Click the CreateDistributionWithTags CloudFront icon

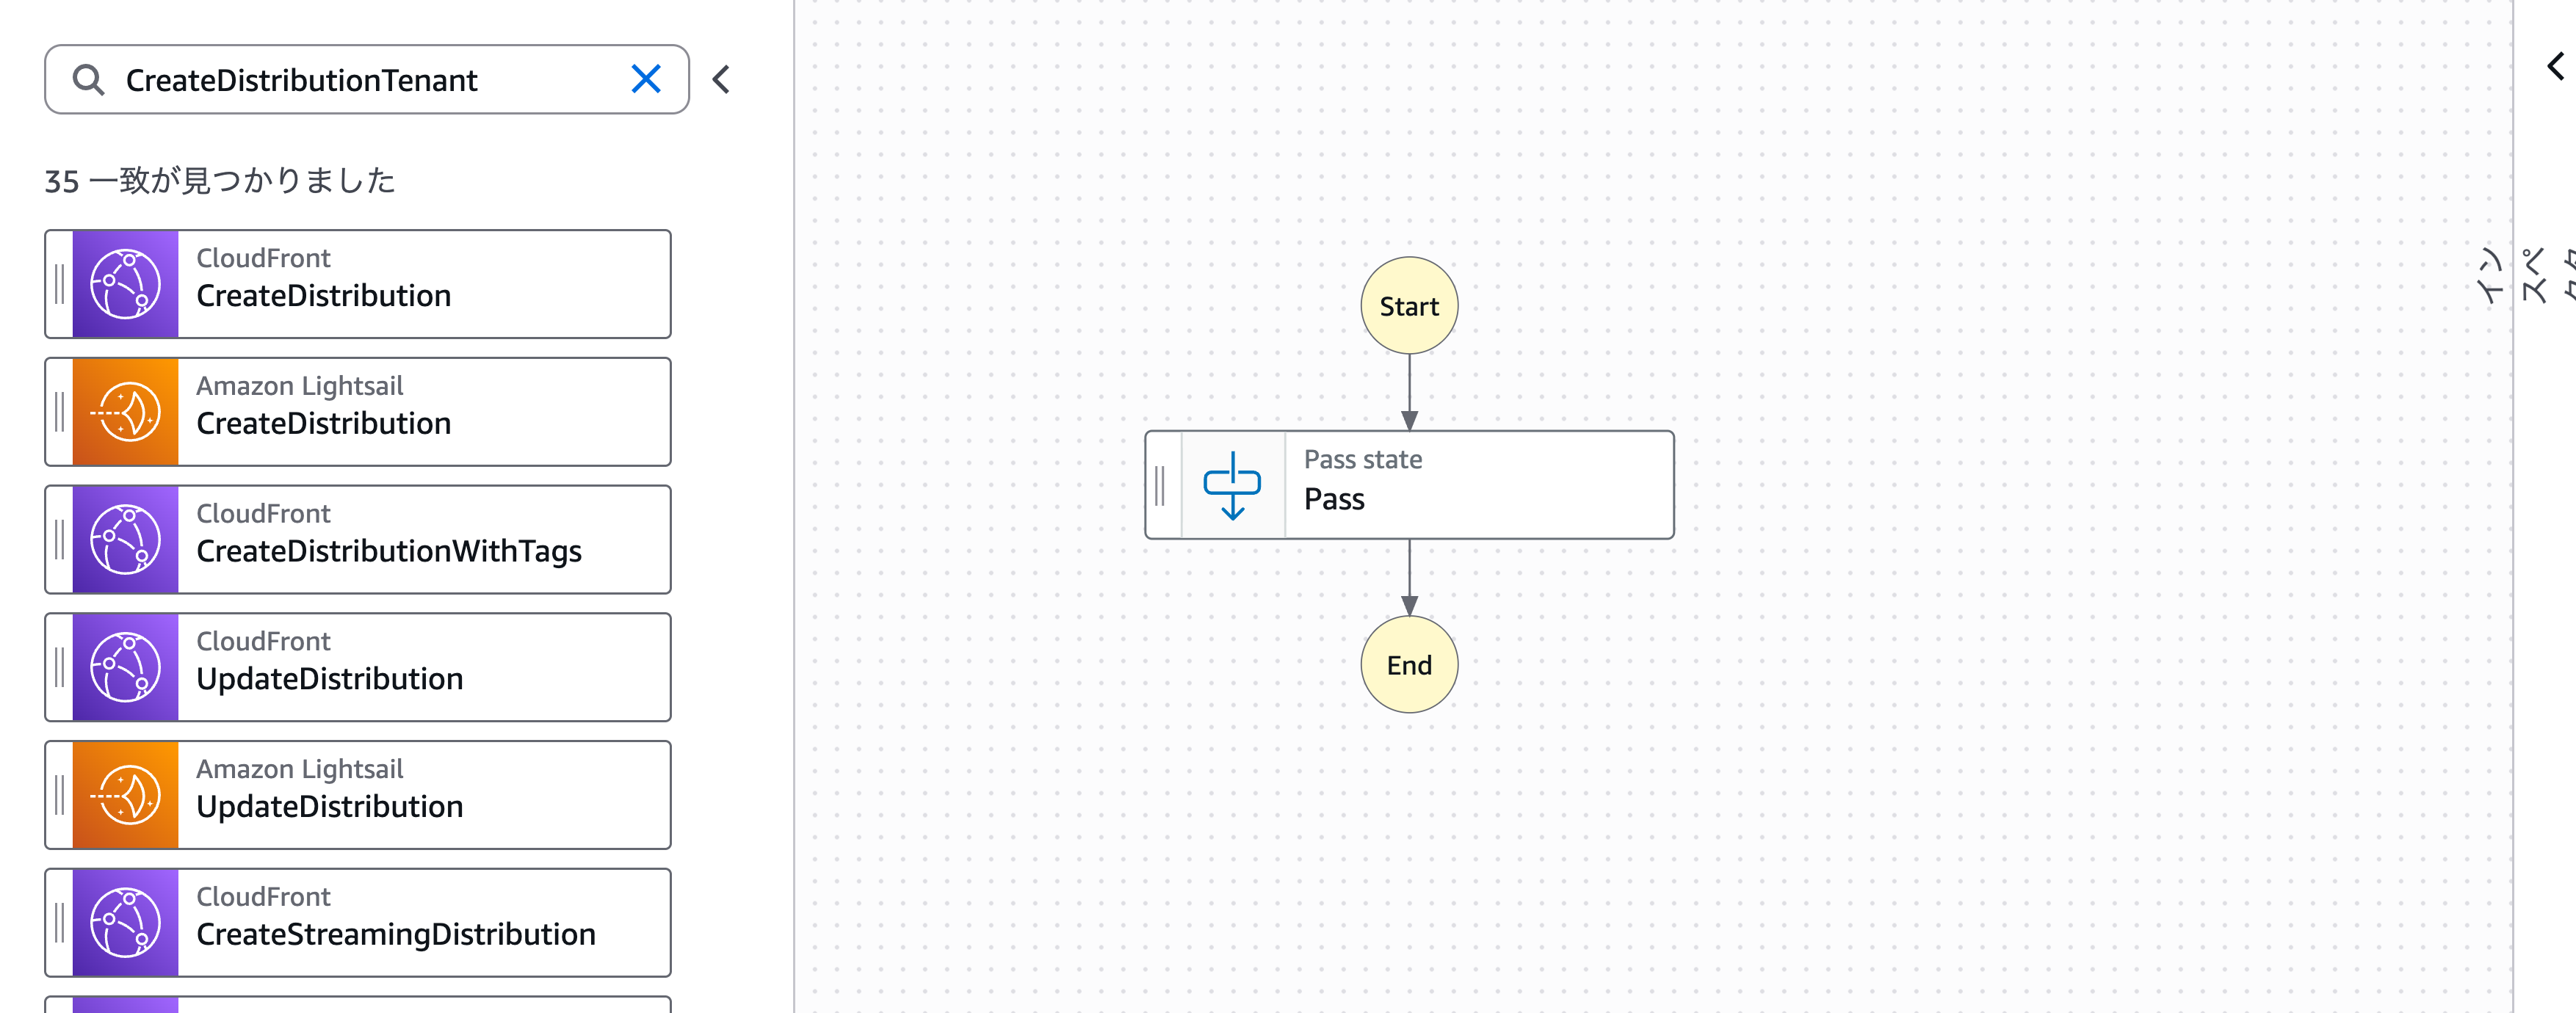point(126,540)
